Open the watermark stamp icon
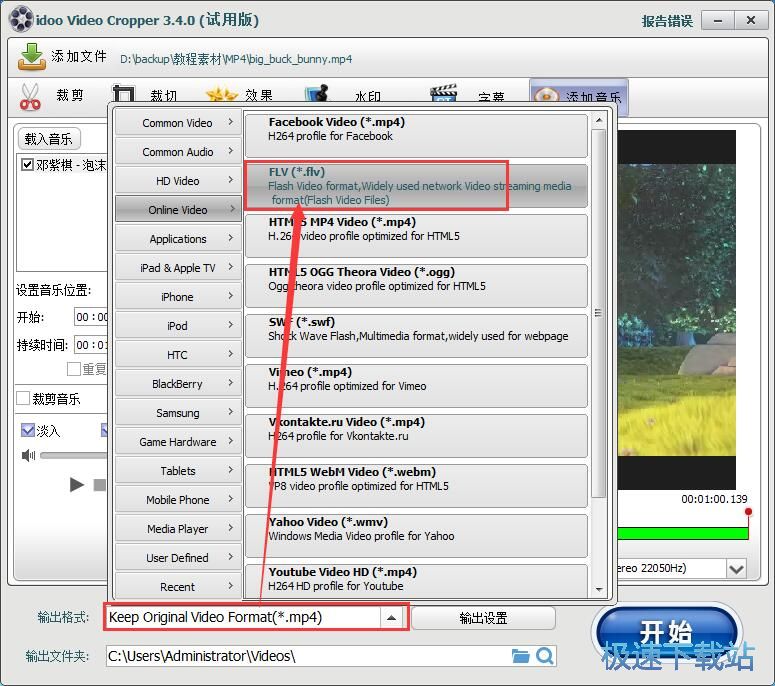 pyautogui.click(x=317, y=93)
